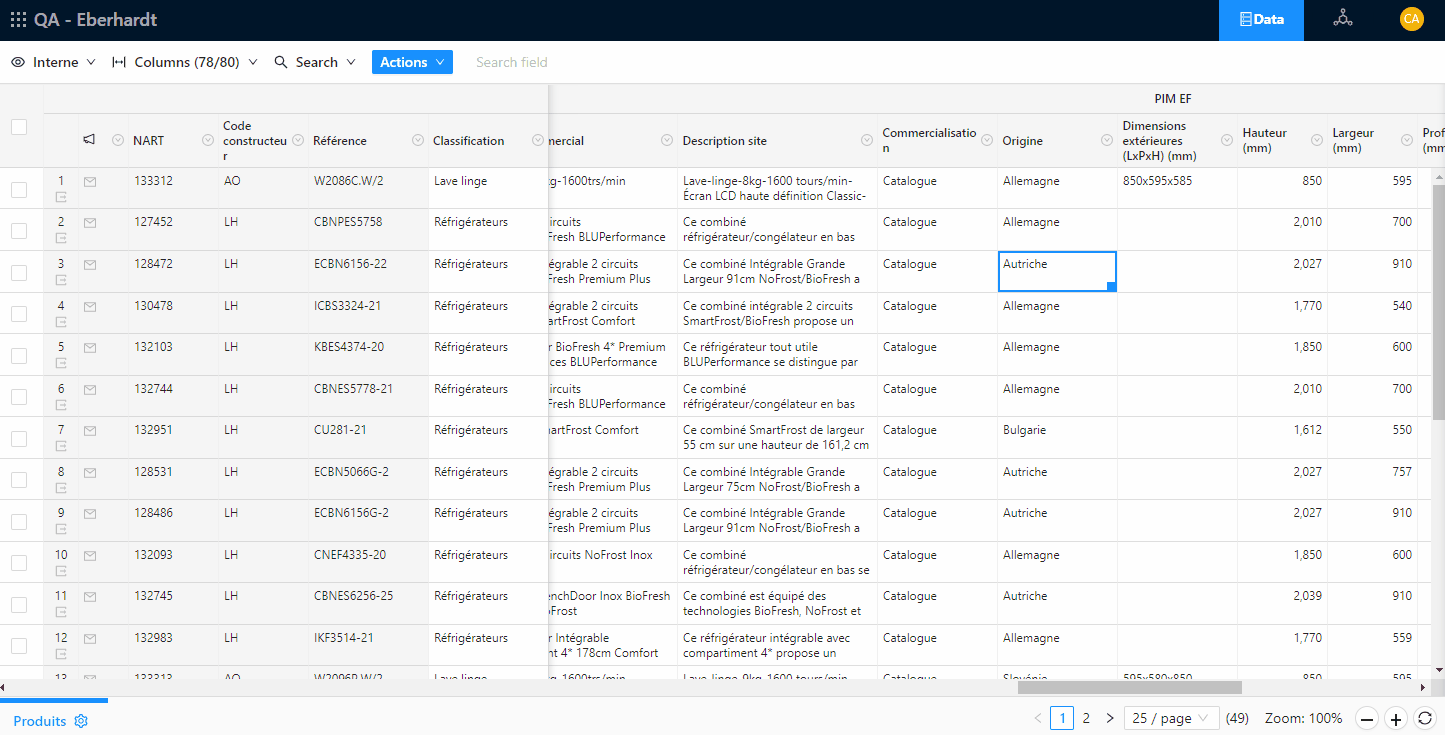Reset zoom with the refresh icon

(x=1425, y=718)
